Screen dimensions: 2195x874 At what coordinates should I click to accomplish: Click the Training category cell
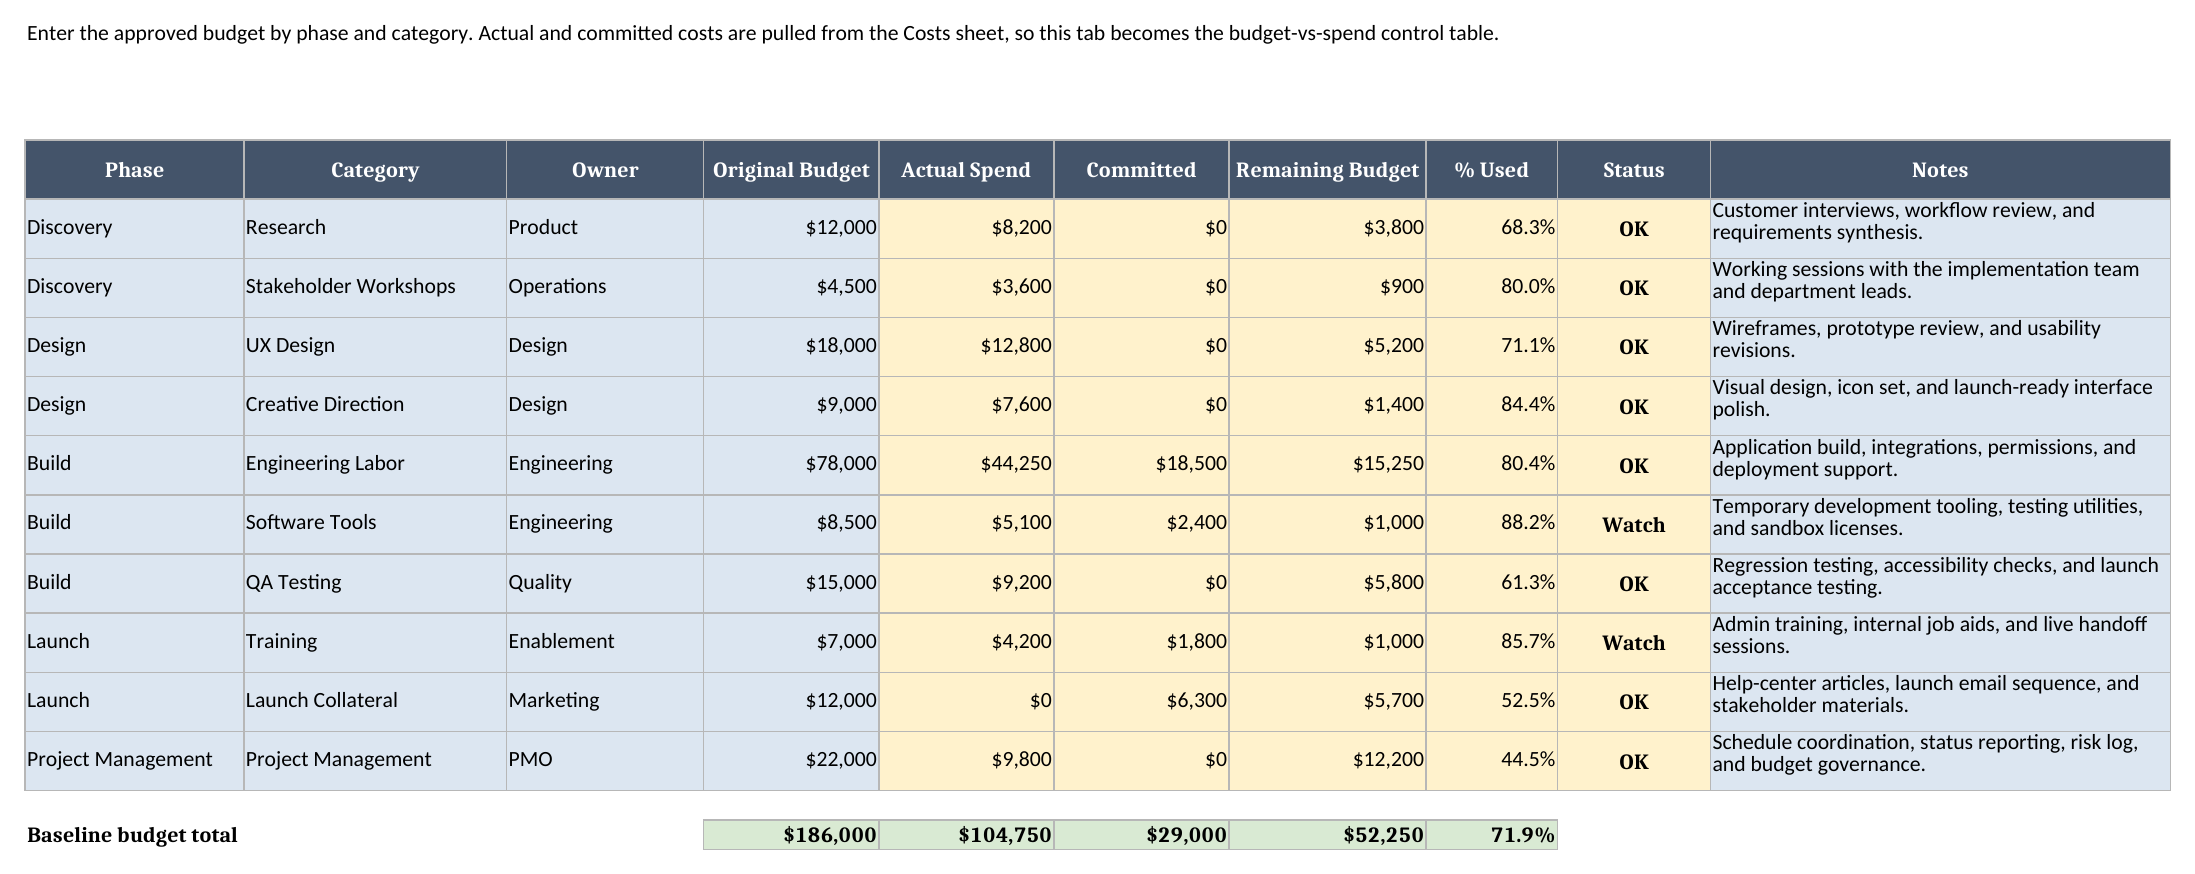(375, 642)
